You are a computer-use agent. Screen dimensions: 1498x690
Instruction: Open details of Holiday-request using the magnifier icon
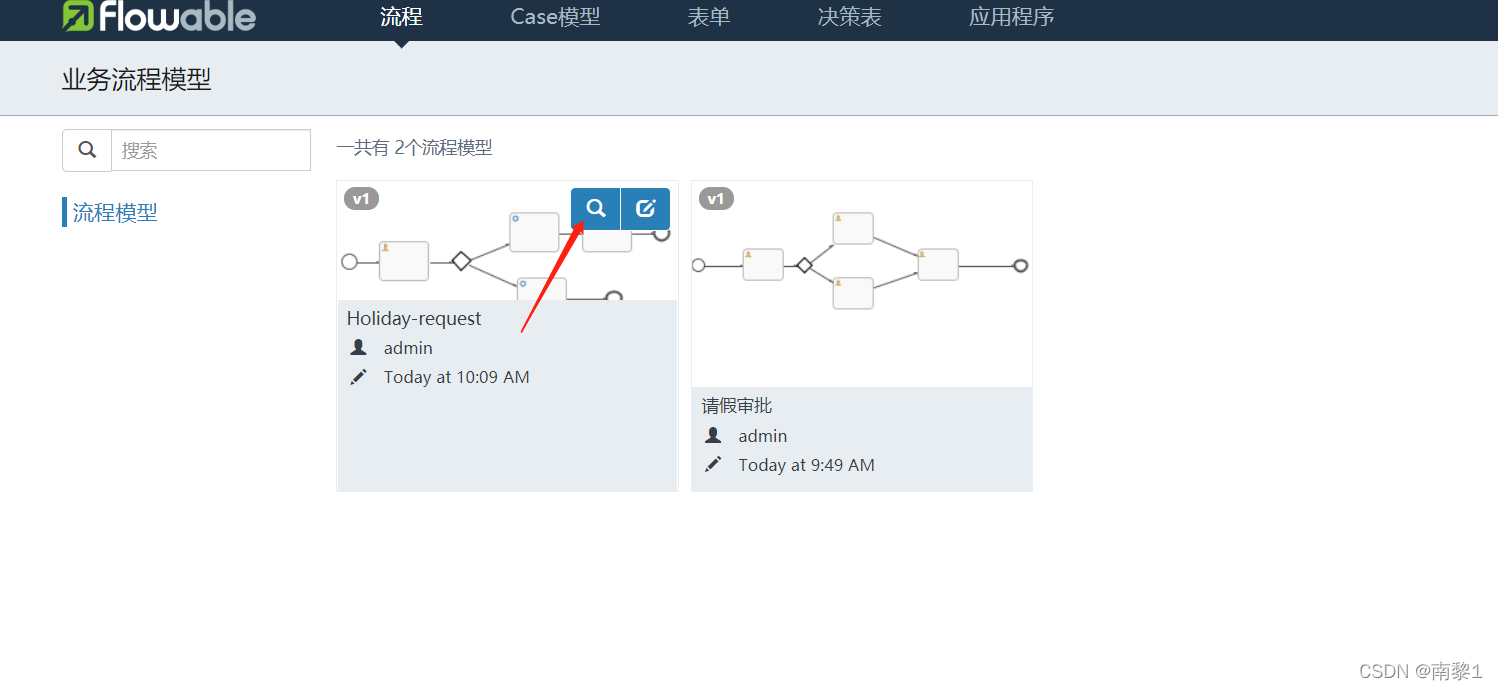[595, 208]
